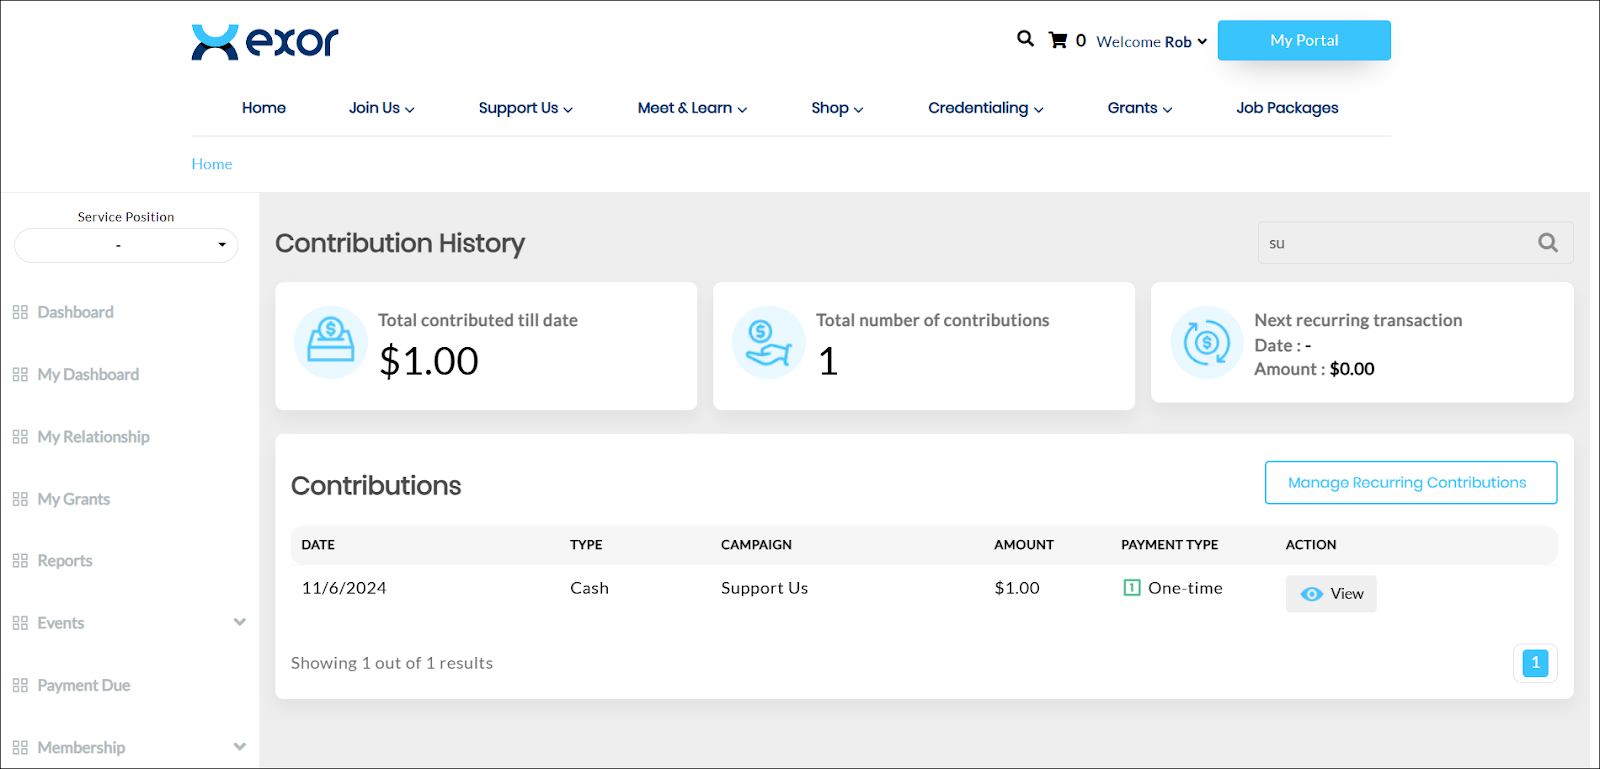Select page 1 in pagination
The image size is (1600, 769).
1535,663
